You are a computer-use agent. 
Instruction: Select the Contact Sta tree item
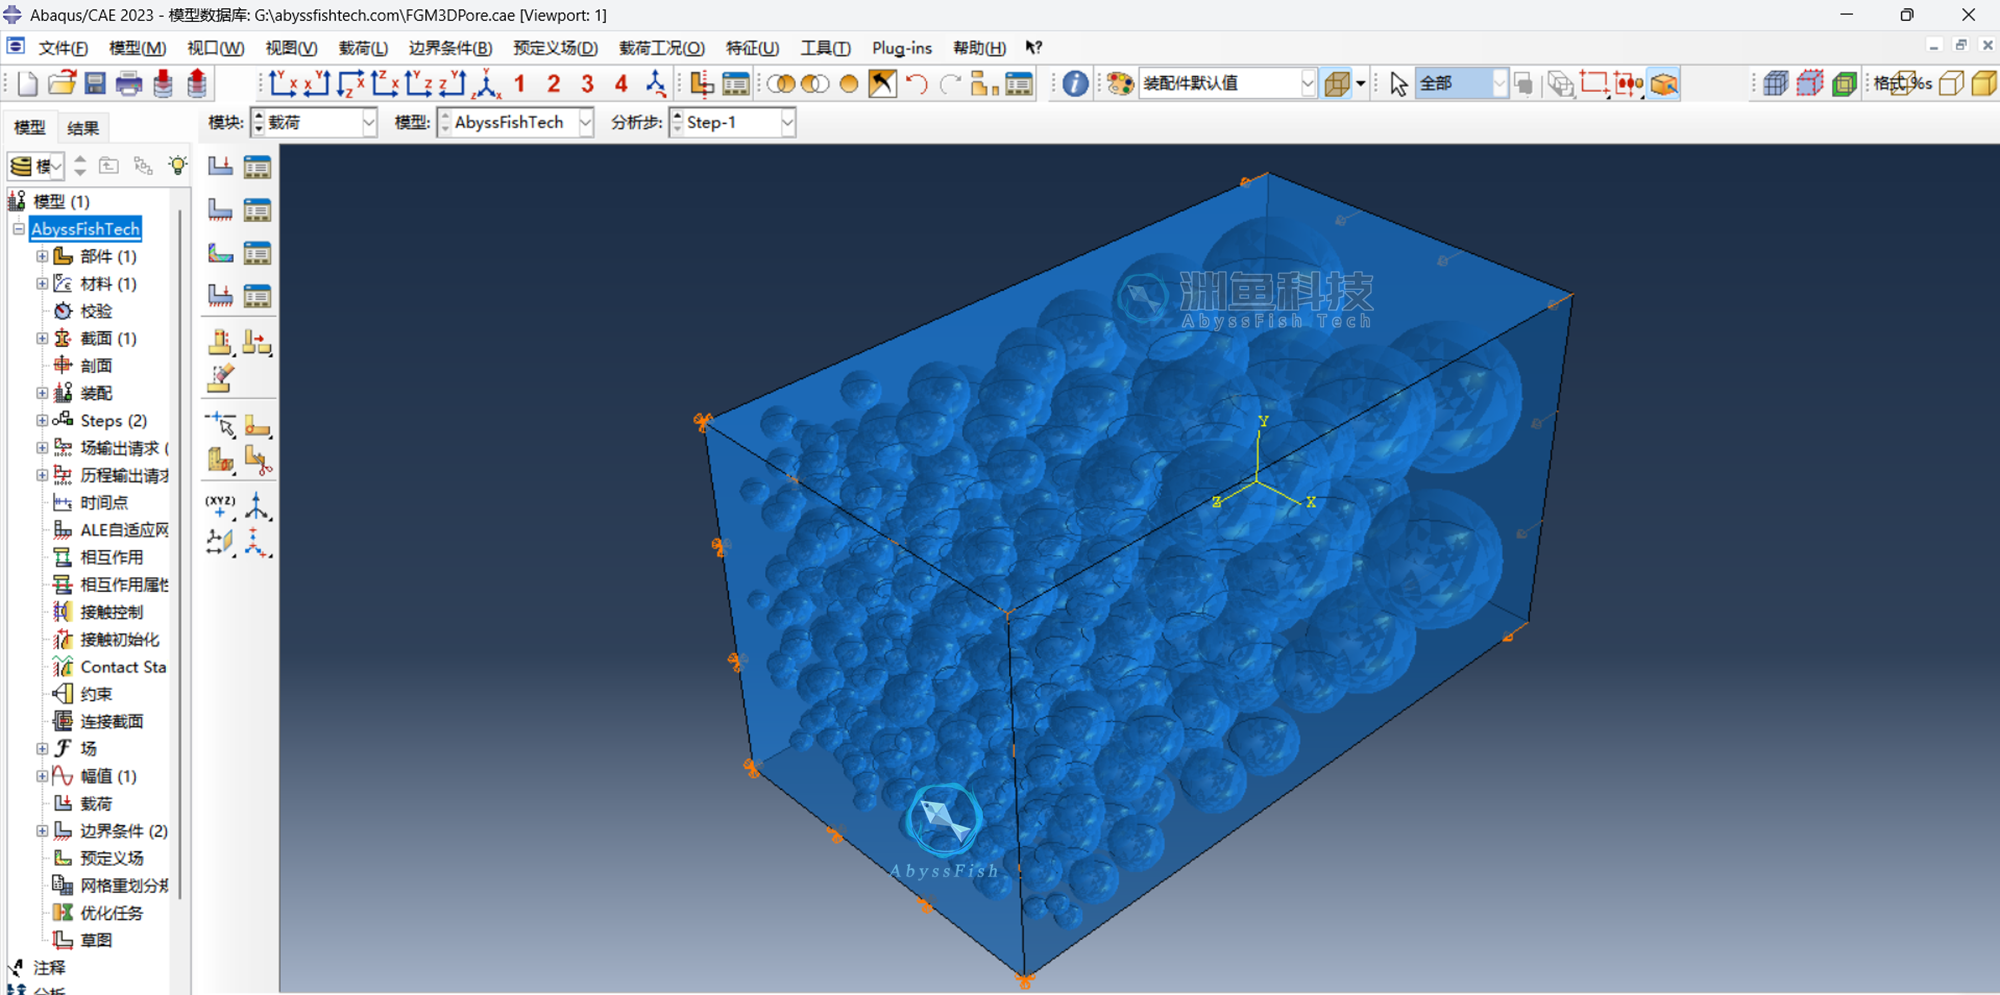pyautogui.click(x=123, y=667)
